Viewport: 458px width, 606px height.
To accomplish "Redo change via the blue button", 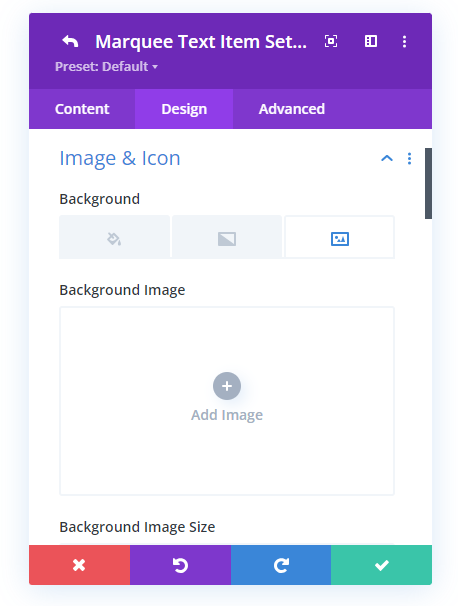I will (281, 565).
